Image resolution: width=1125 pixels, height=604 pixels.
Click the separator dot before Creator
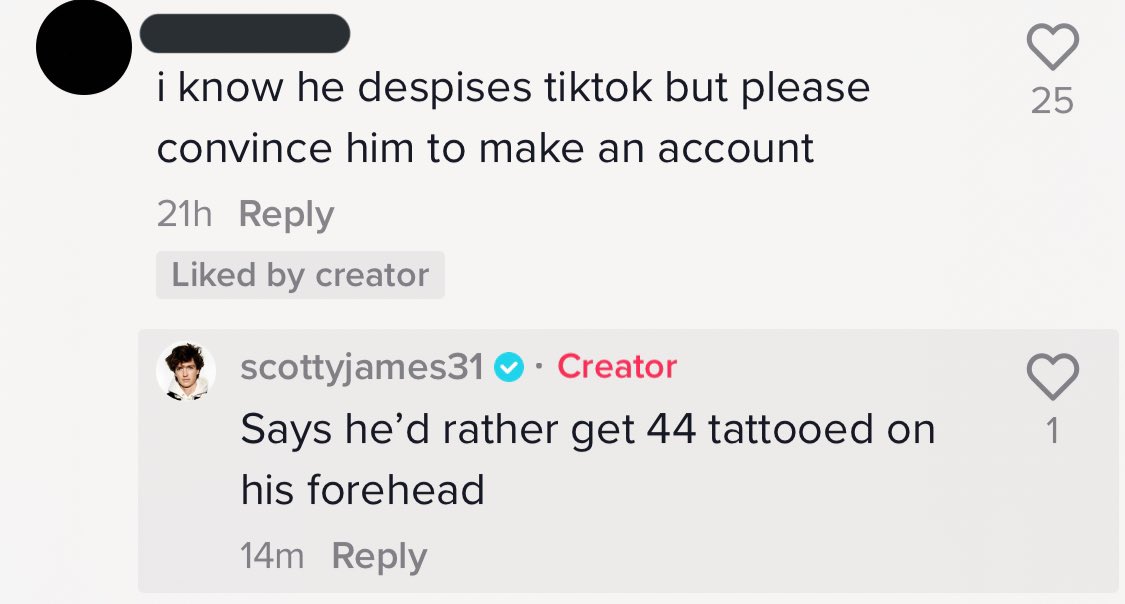click(540, 367)
